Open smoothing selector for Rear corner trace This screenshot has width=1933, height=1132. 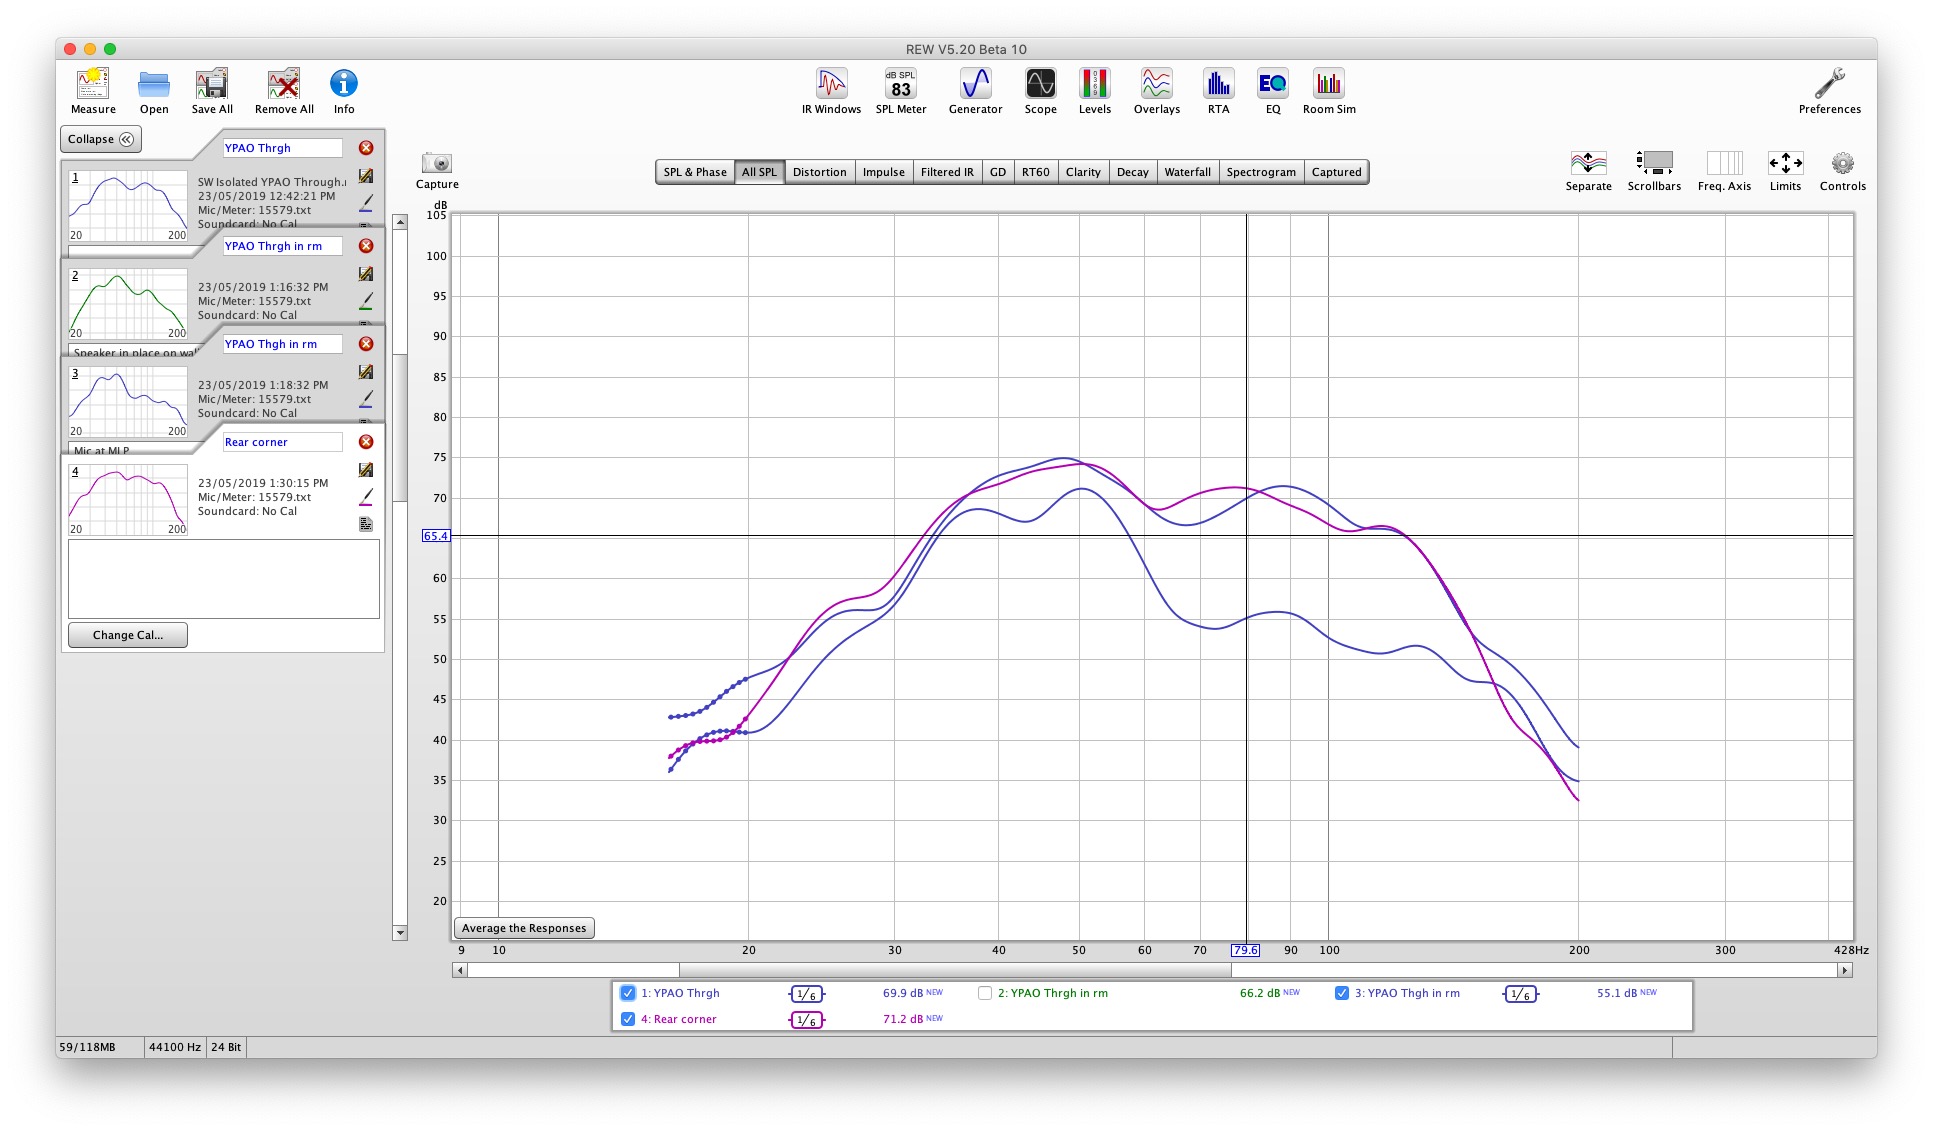point(806,1020)
